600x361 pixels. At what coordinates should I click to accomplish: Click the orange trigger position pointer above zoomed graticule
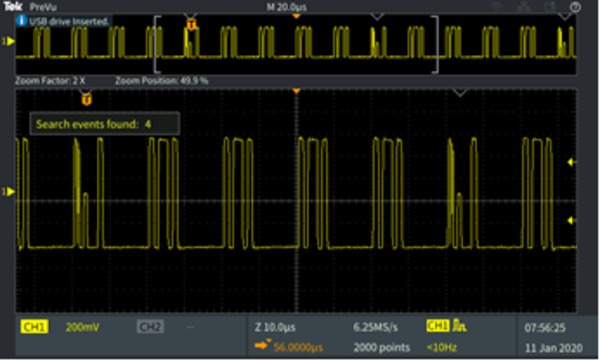click(296, 91)
